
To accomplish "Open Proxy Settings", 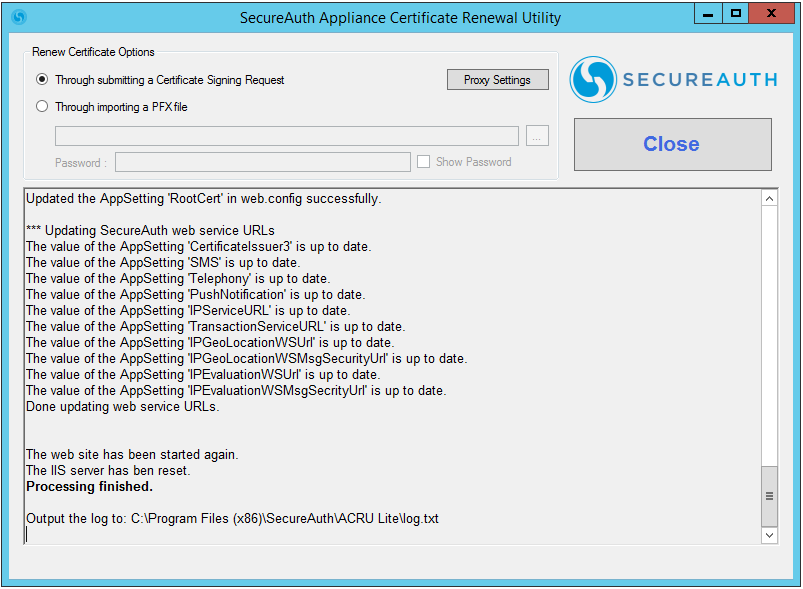I will [497, 80].
